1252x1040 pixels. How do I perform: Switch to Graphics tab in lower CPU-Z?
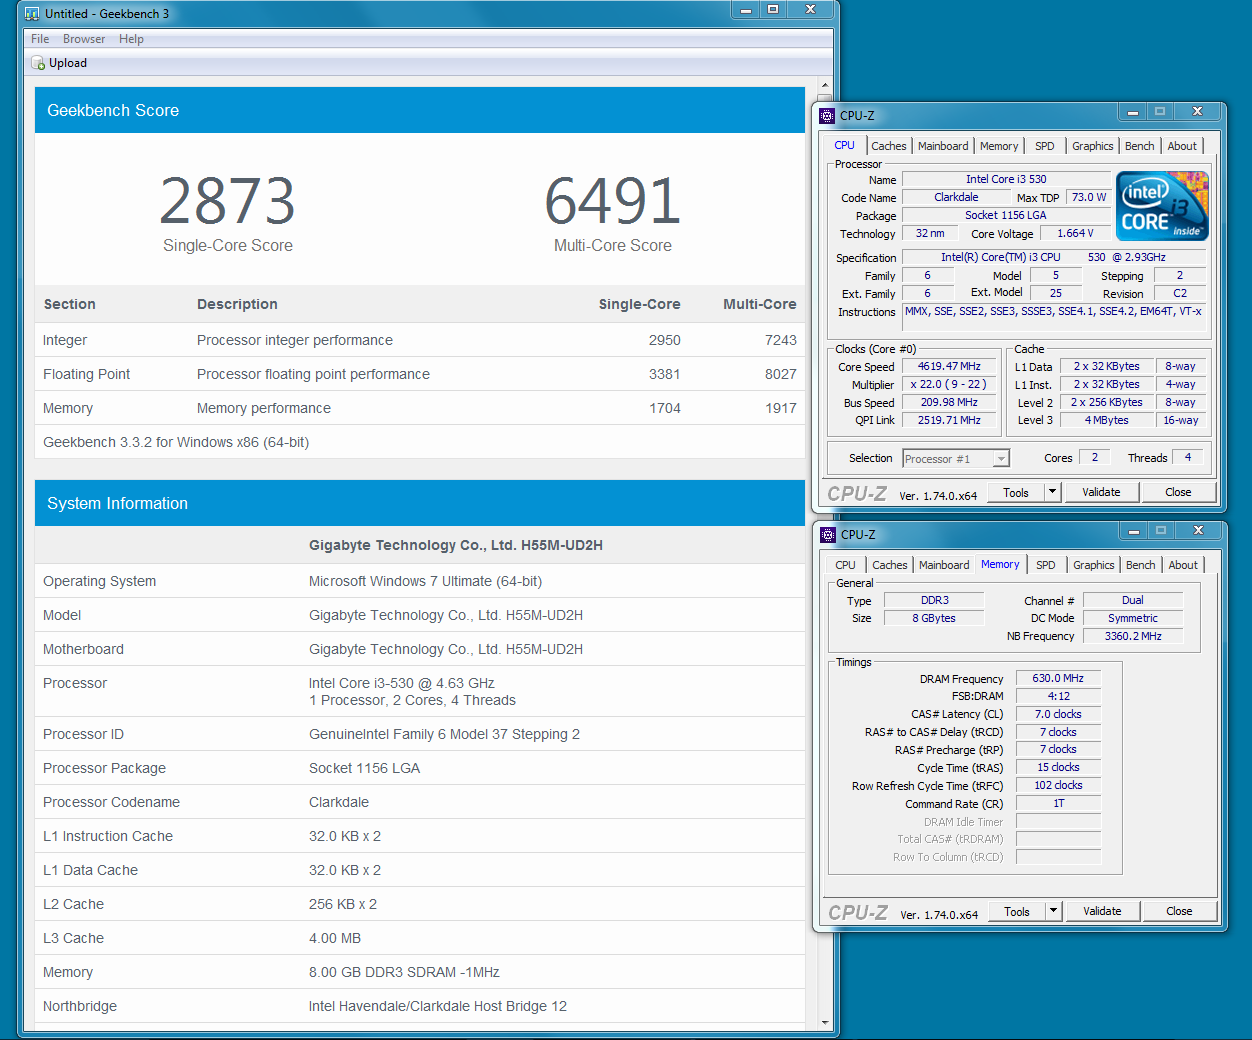pos(1094,565)
